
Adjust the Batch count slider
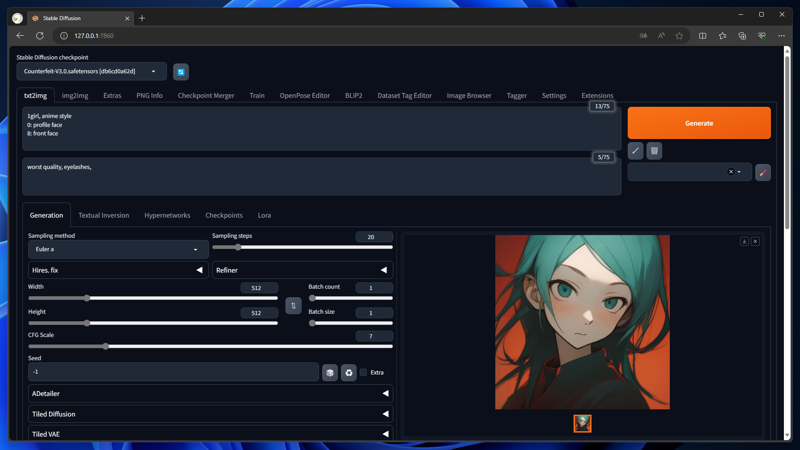(x=351, y=298)
